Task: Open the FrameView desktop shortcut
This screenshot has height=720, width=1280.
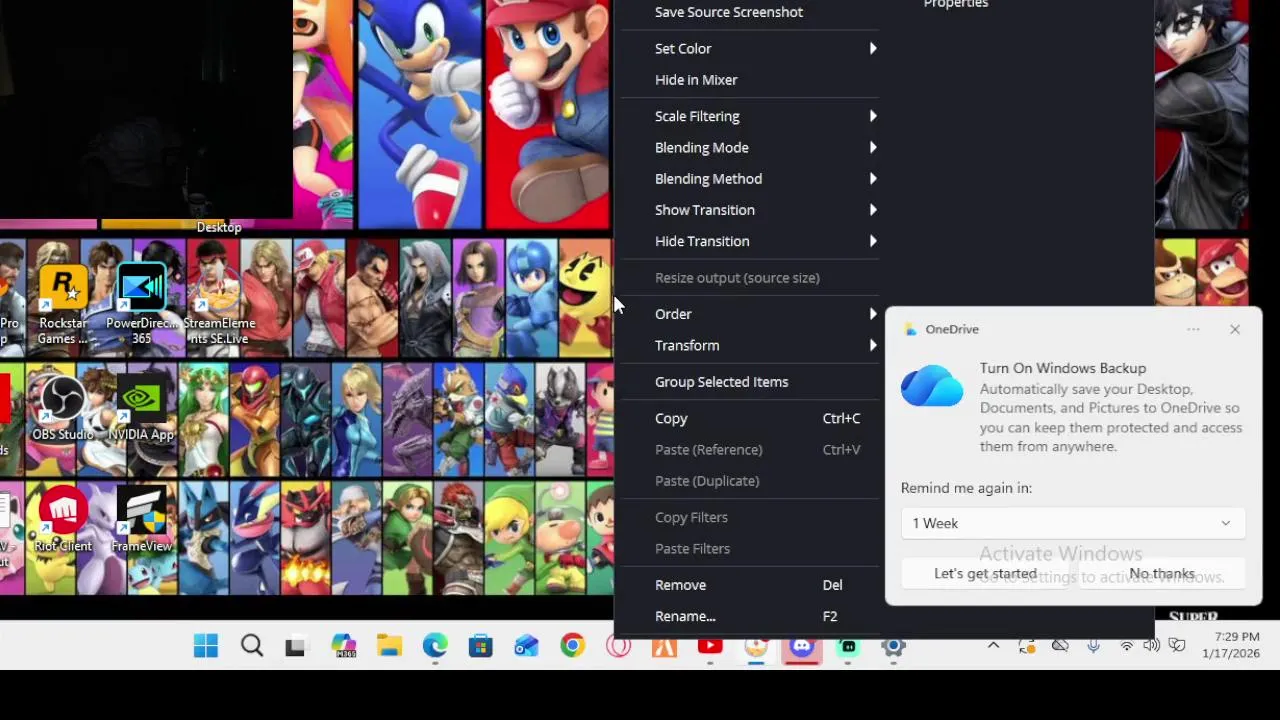Action: (141, 520)
